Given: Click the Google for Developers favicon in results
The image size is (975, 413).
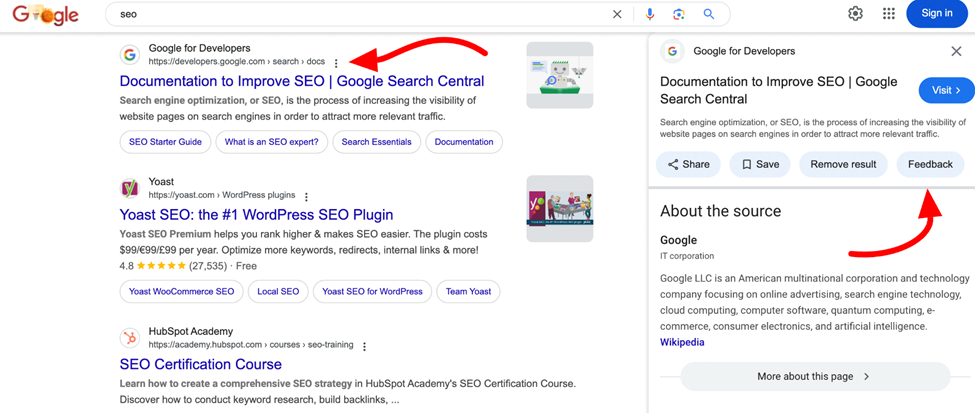Looking at the screenshot, I should click(129, 55).
